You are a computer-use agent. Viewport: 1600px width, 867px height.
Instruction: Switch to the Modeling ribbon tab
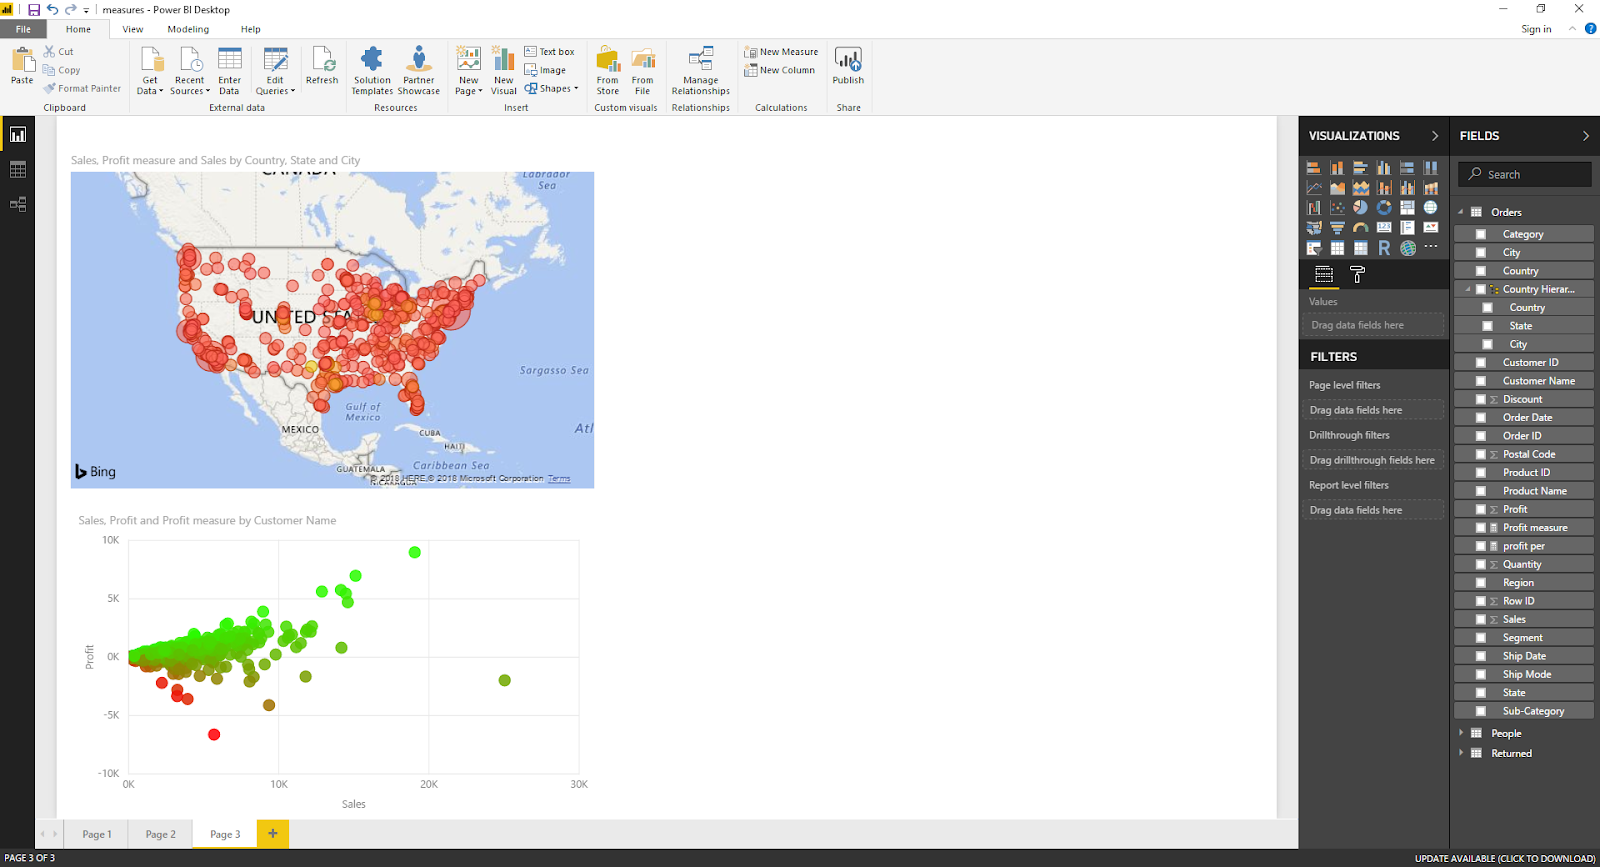tap(188, 29)
